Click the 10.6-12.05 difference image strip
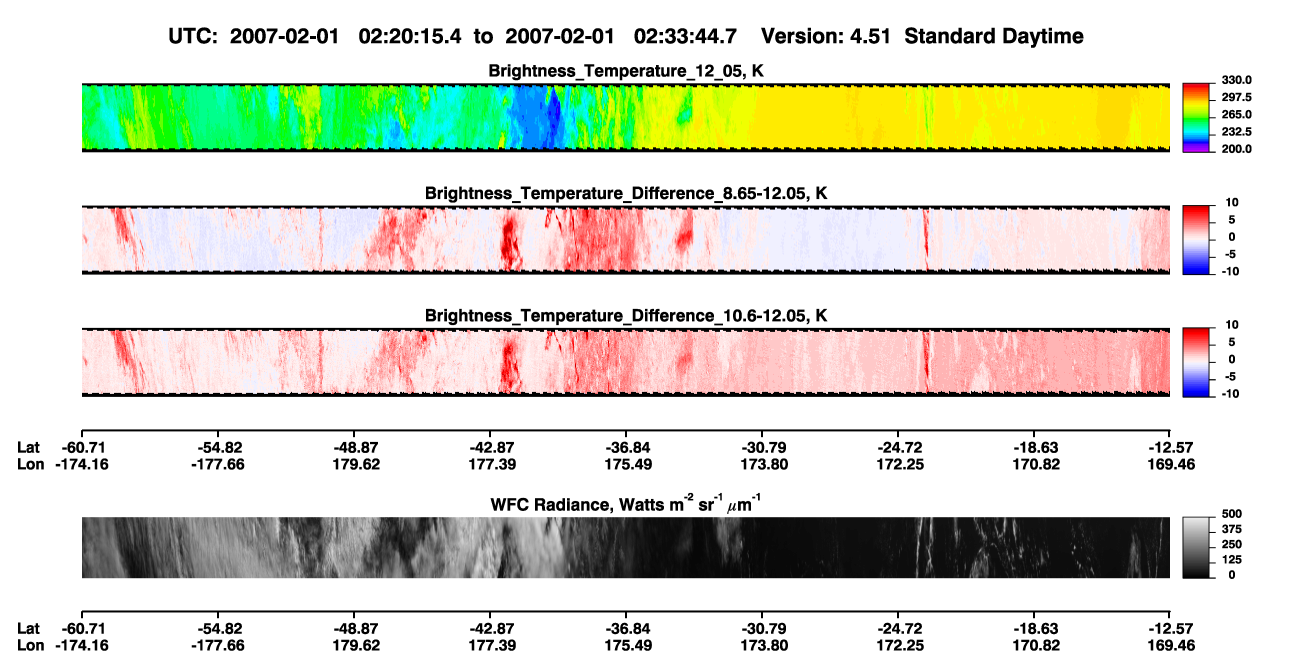The image size is (1300, 667). point(626,362)
